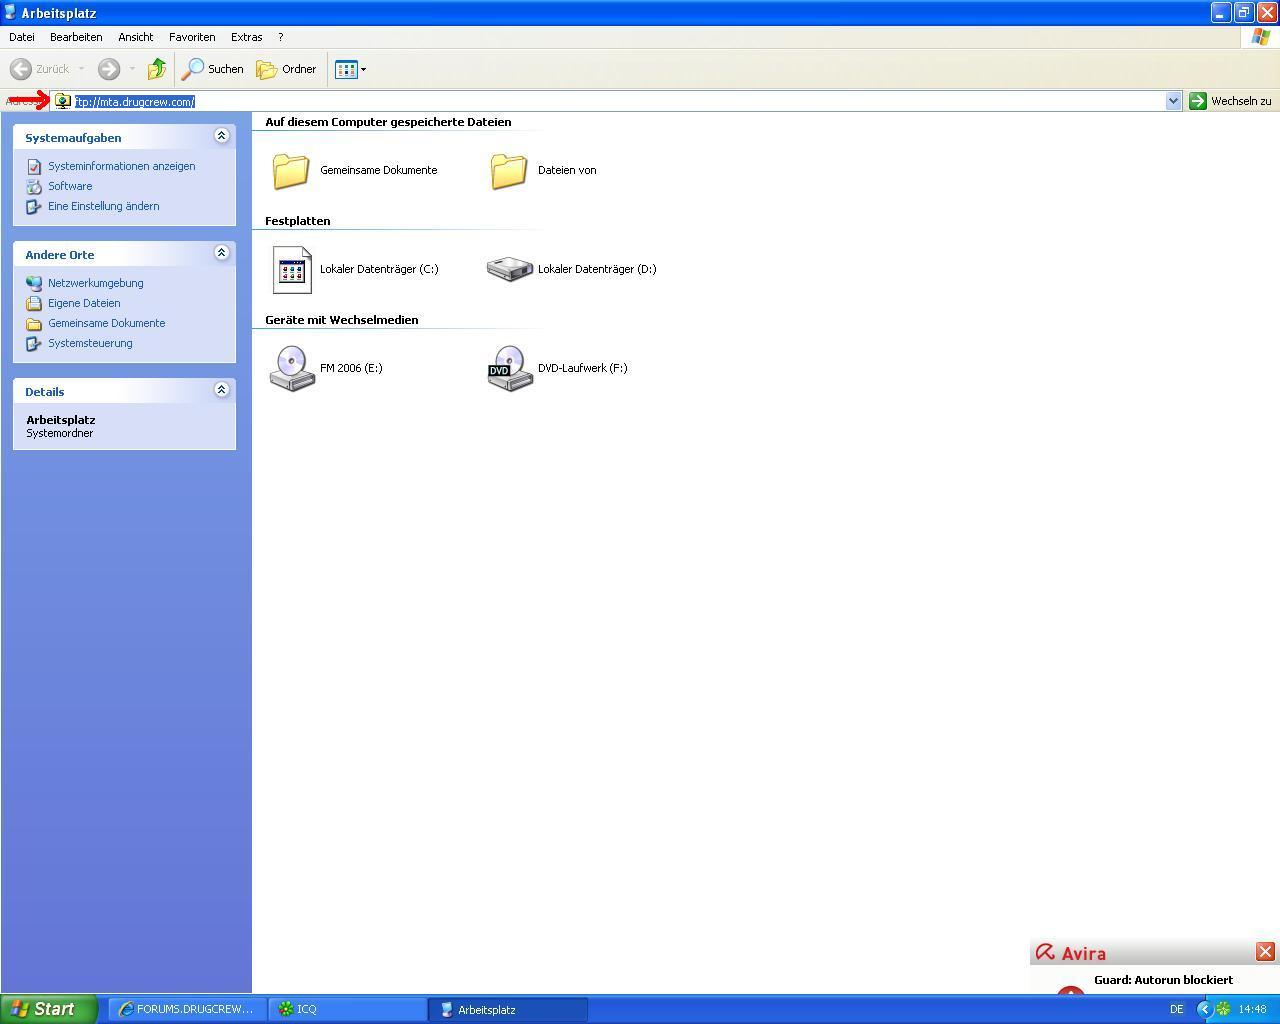
Task: Open the Extras menu
Action: pos(246,37)
